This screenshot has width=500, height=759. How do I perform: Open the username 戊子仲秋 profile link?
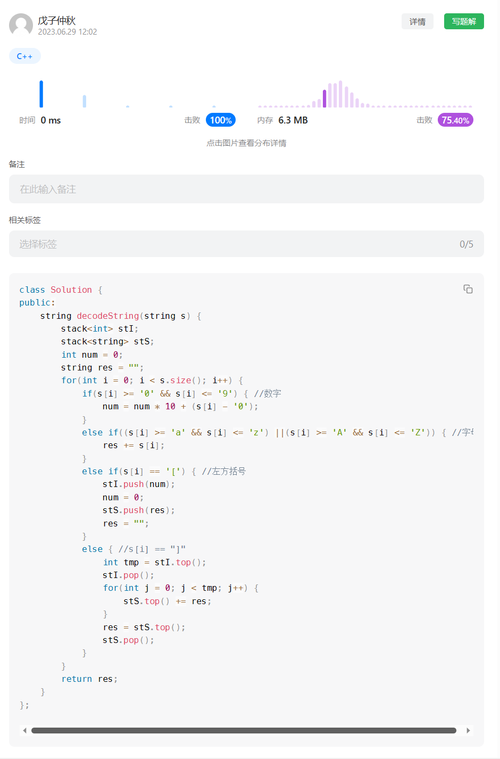(x=57, y=20)
